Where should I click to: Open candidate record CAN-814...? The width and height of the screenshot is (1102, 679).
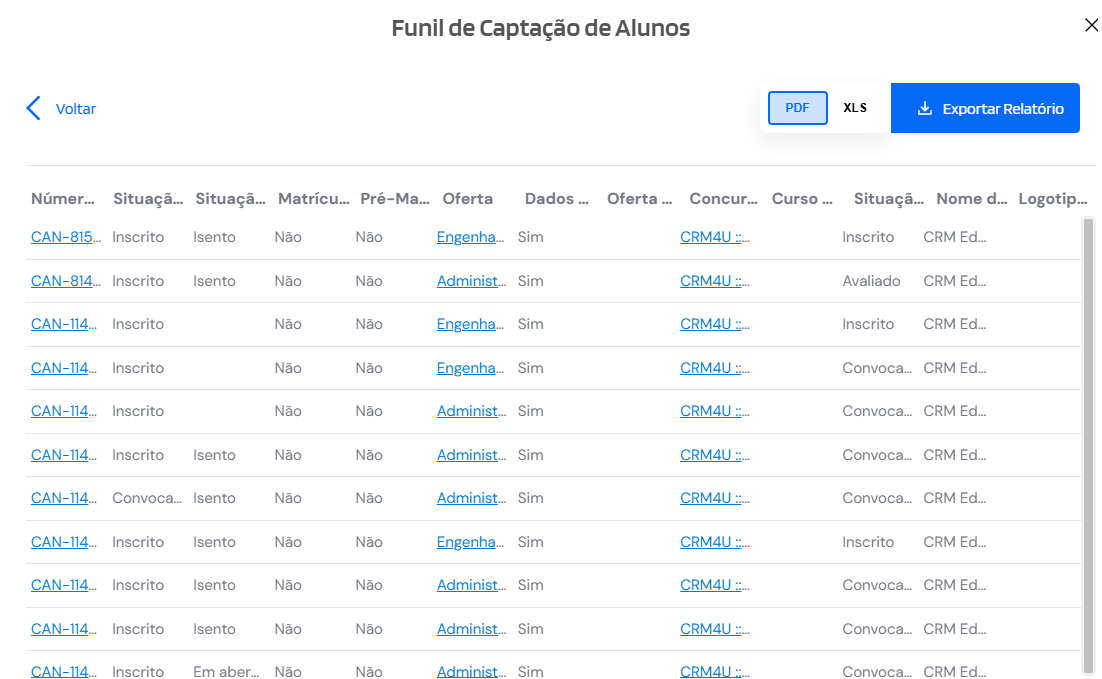pos(65,280)
